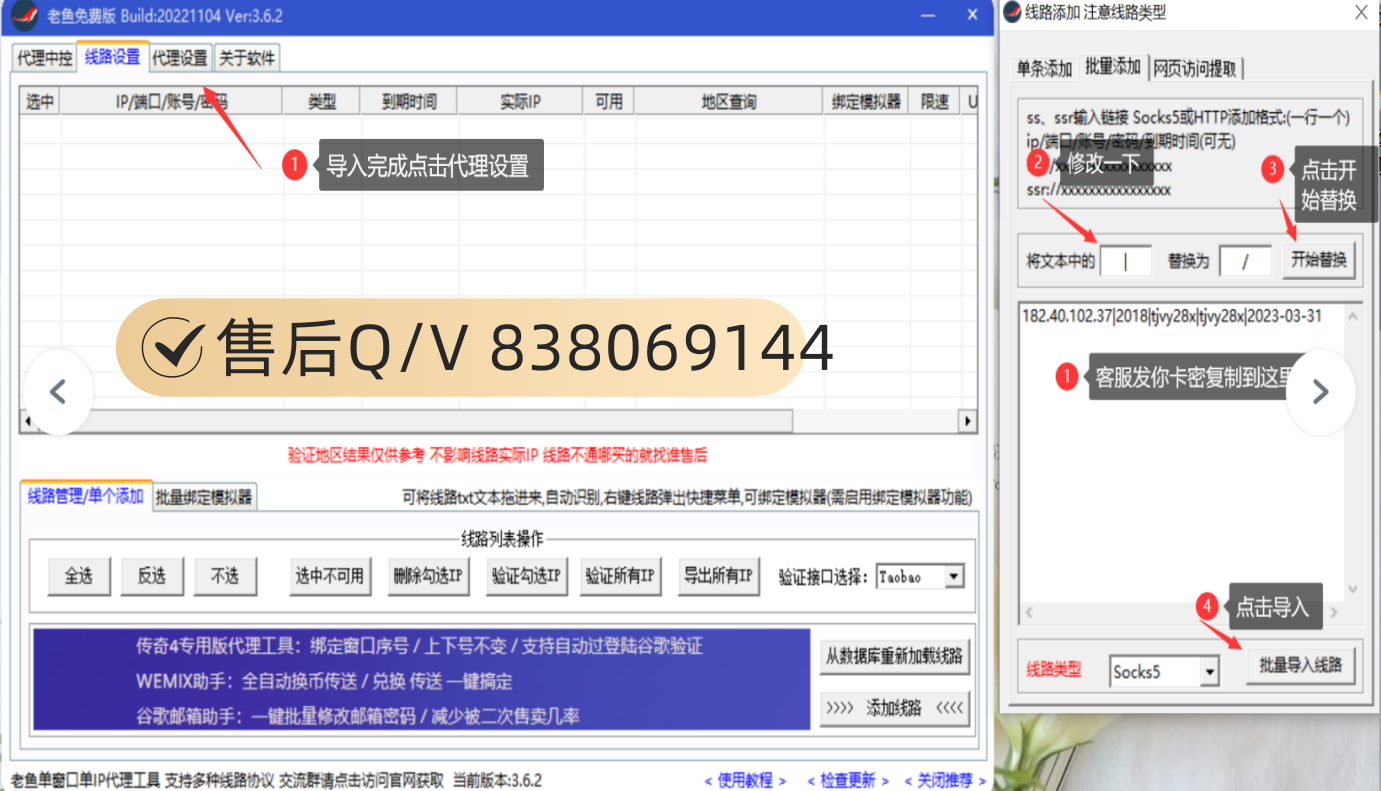Open the 验证接口选择 Taobao dropdown

tap(953, 577)
